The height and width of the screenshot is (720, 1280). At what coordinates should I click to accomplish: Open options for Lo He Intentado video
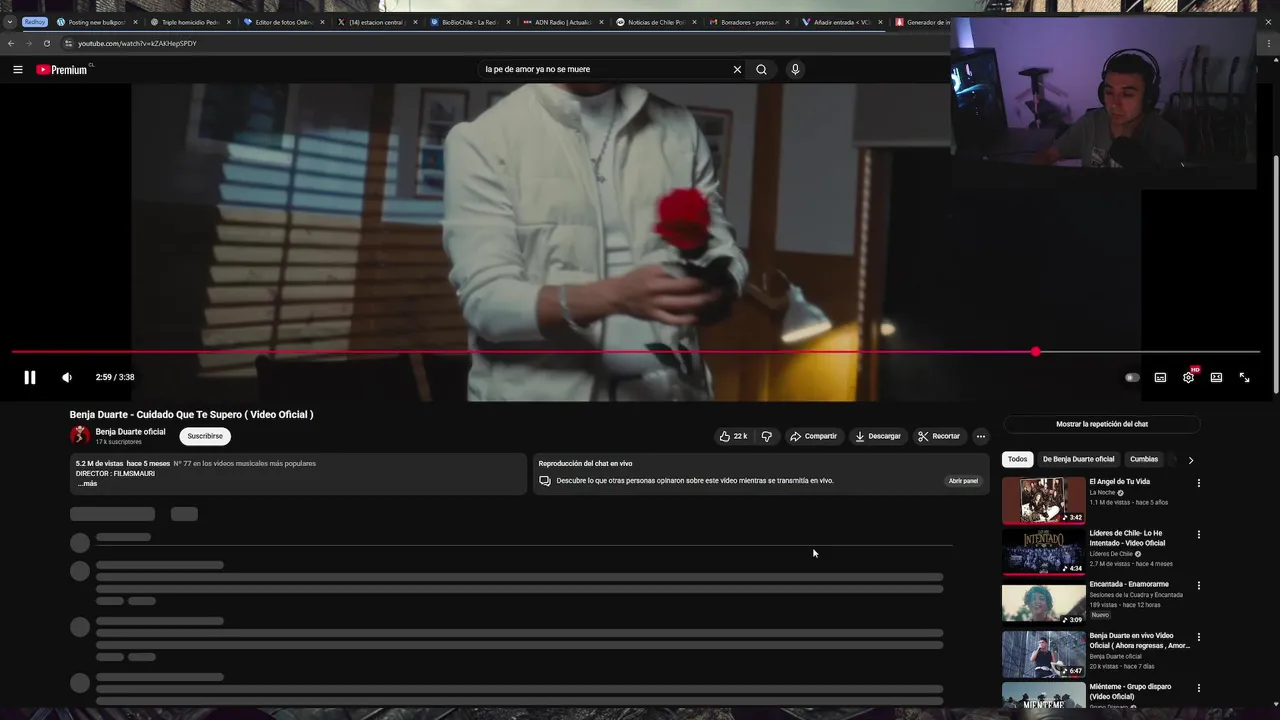1198,534
